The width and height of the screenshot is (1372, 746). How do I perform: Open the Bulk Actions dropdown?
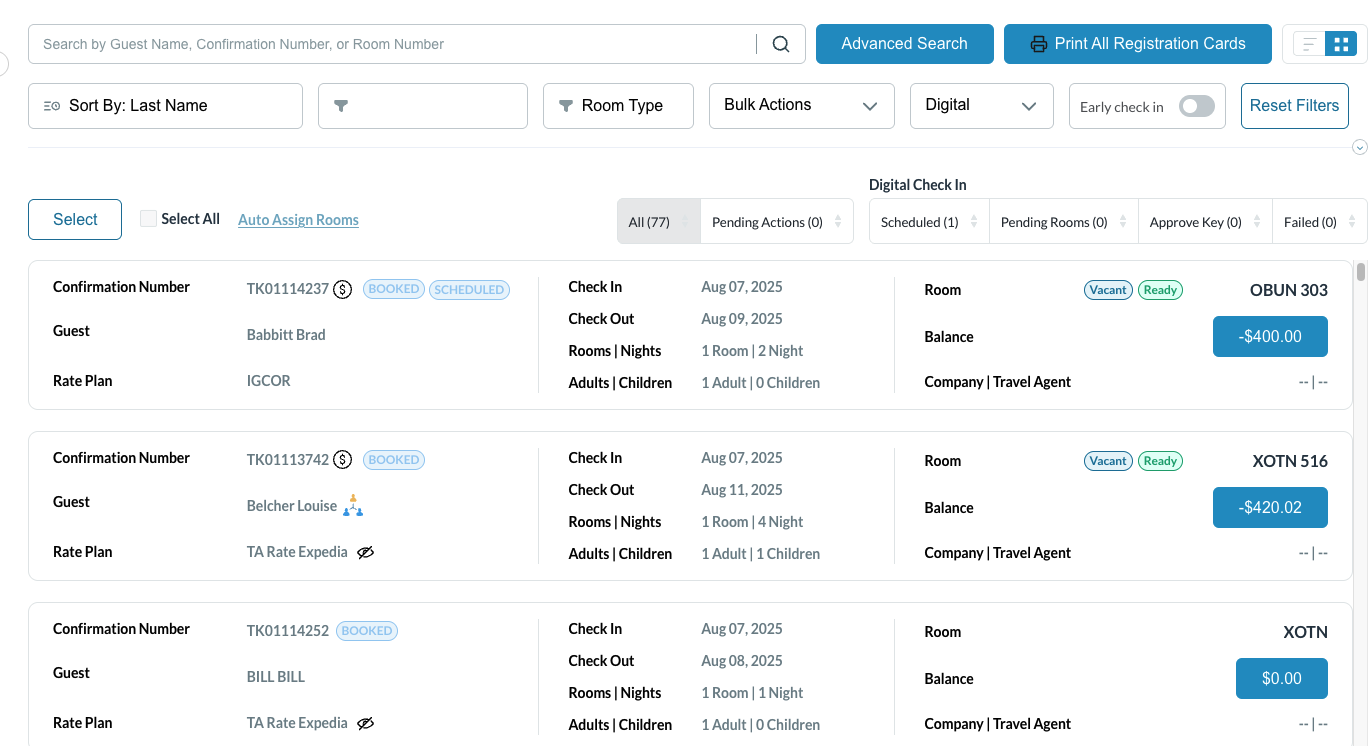pyautogui.click(x=801, y=106)
